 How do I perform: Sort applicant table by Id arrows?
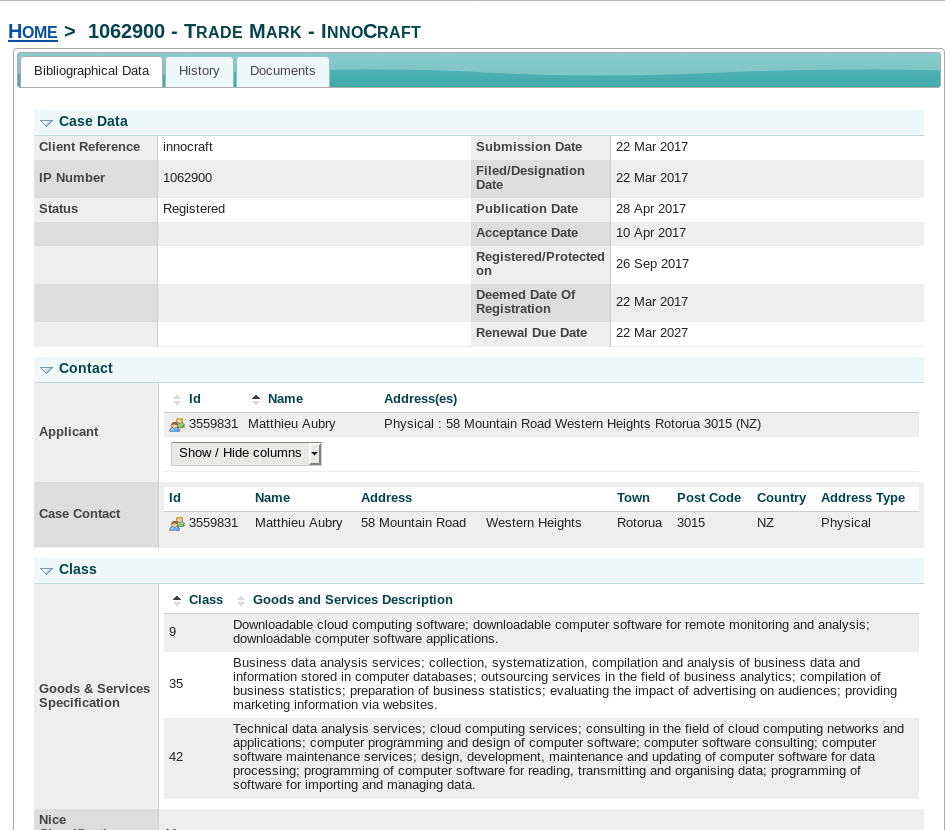[177, 400]
